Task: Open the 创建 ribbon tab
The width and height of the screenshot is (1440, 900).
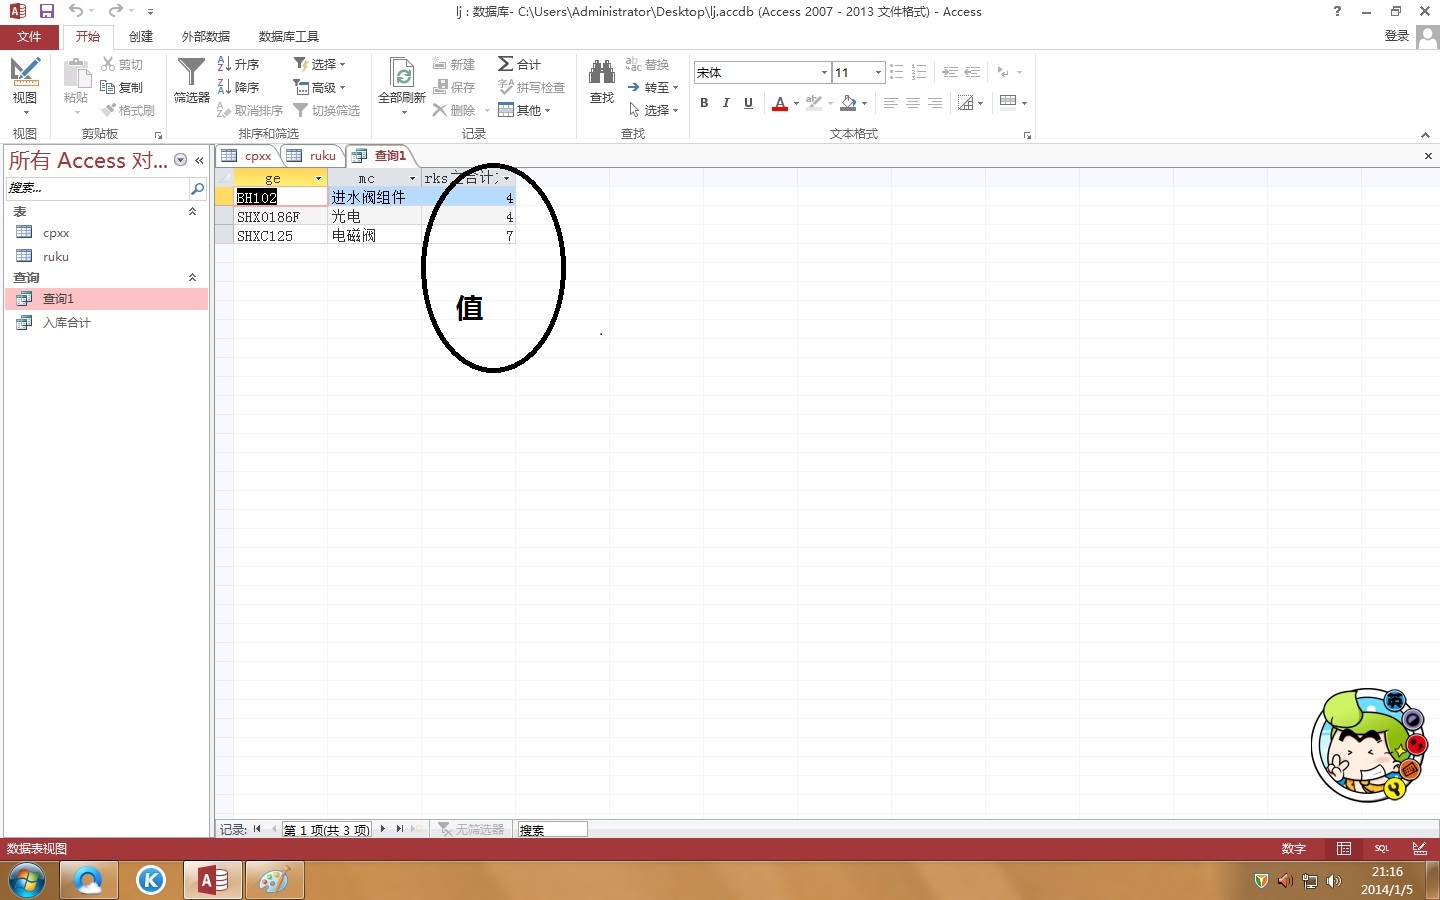Action: pos(141,37)
